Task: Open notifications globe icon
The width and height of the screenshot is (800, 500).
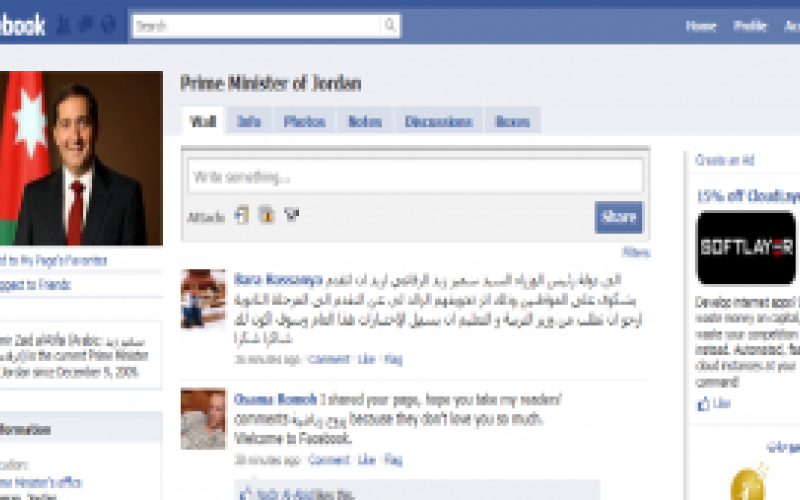Action: point(108,24)
